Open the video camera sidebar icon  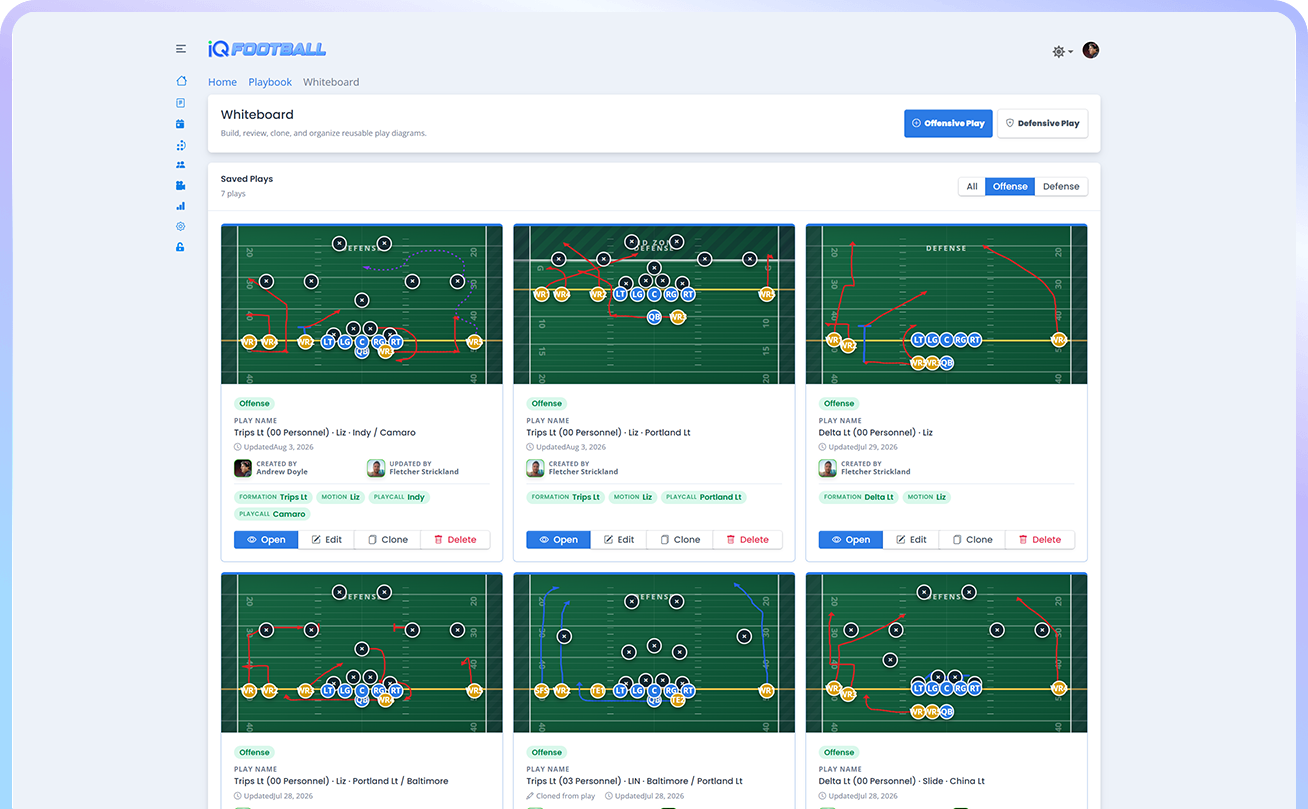pos(181,185)
